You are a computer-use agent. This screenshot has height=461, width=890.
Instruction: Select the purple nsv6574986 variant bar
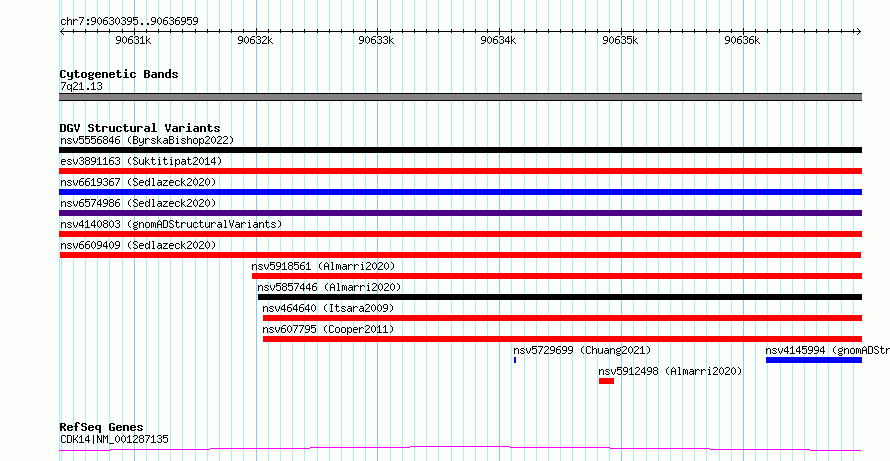[460, 213]
